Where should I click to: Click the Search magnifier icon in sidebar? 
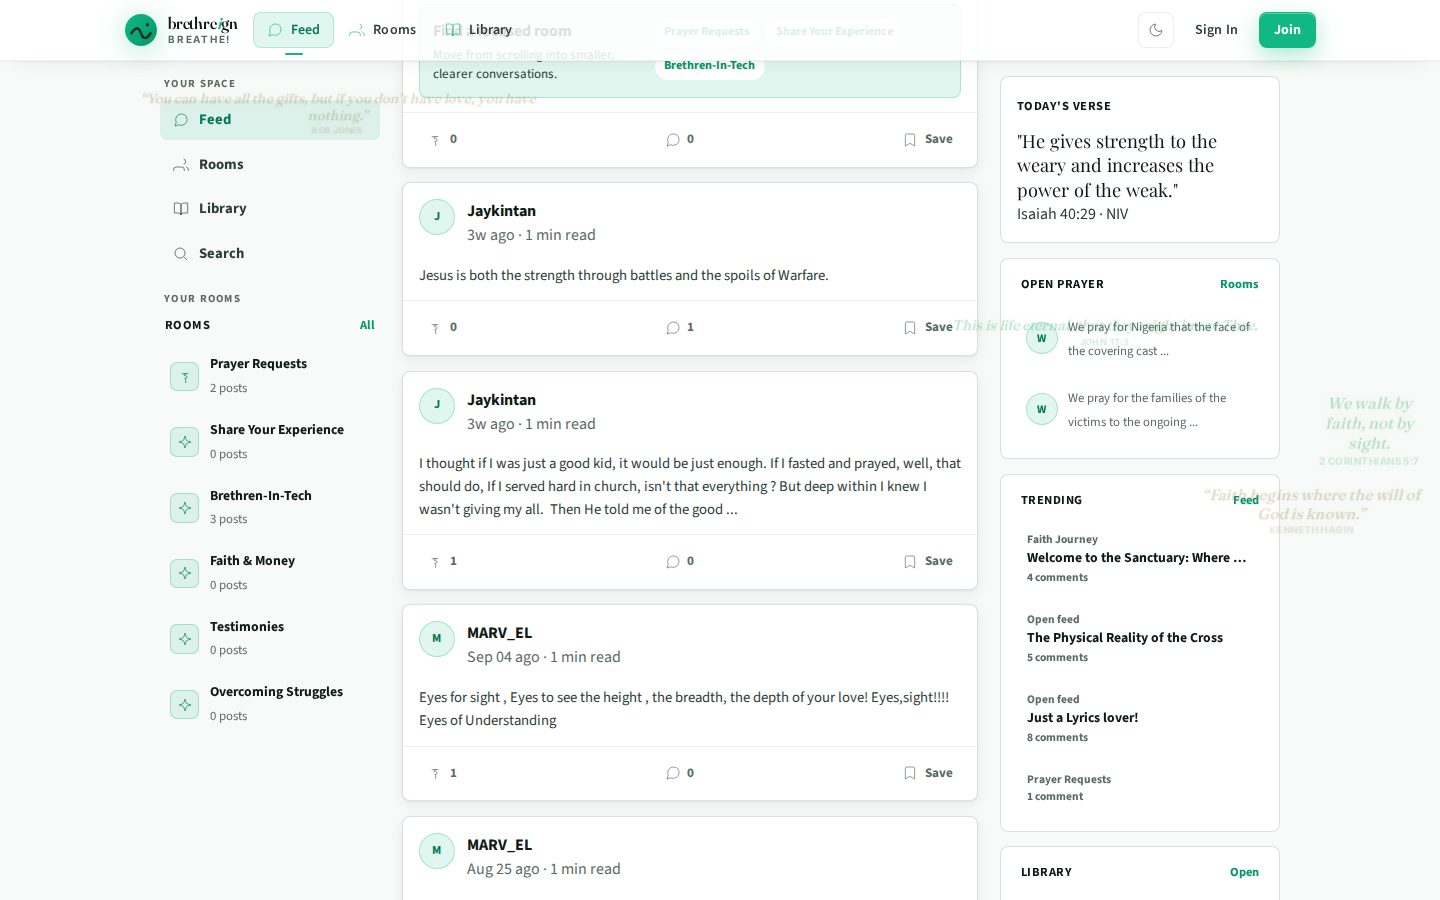click(181, 254)
